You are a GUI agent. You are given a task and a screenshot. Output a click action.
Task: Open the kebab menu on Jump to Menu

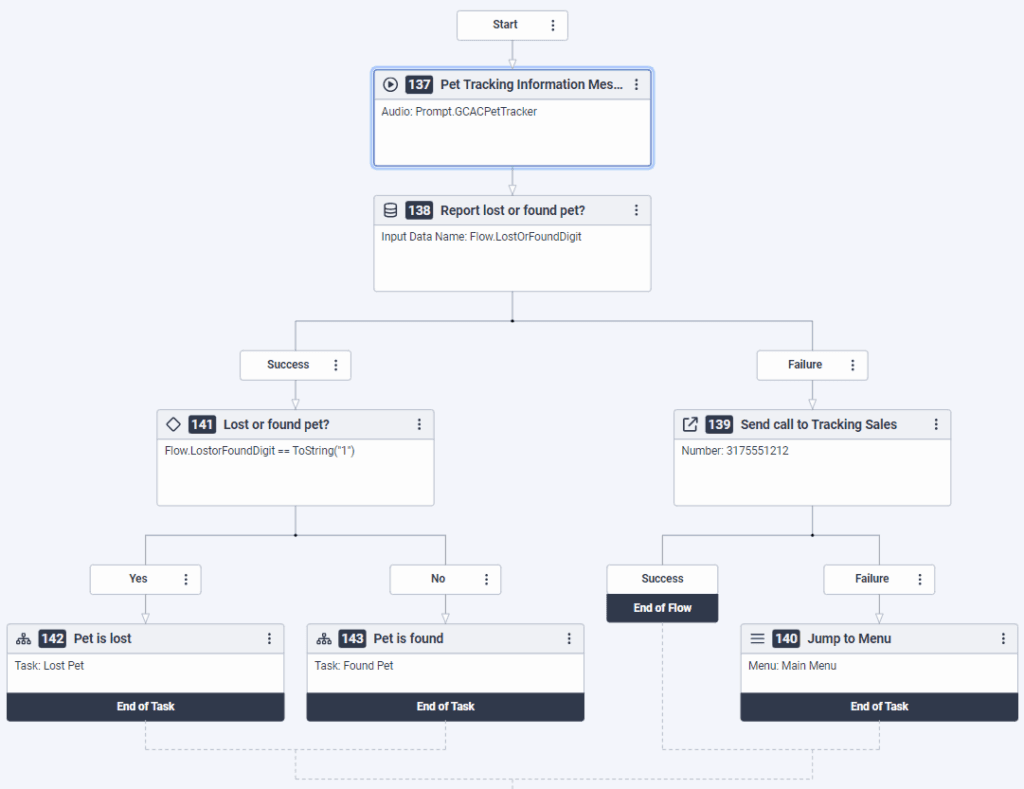pos(1003,638)
